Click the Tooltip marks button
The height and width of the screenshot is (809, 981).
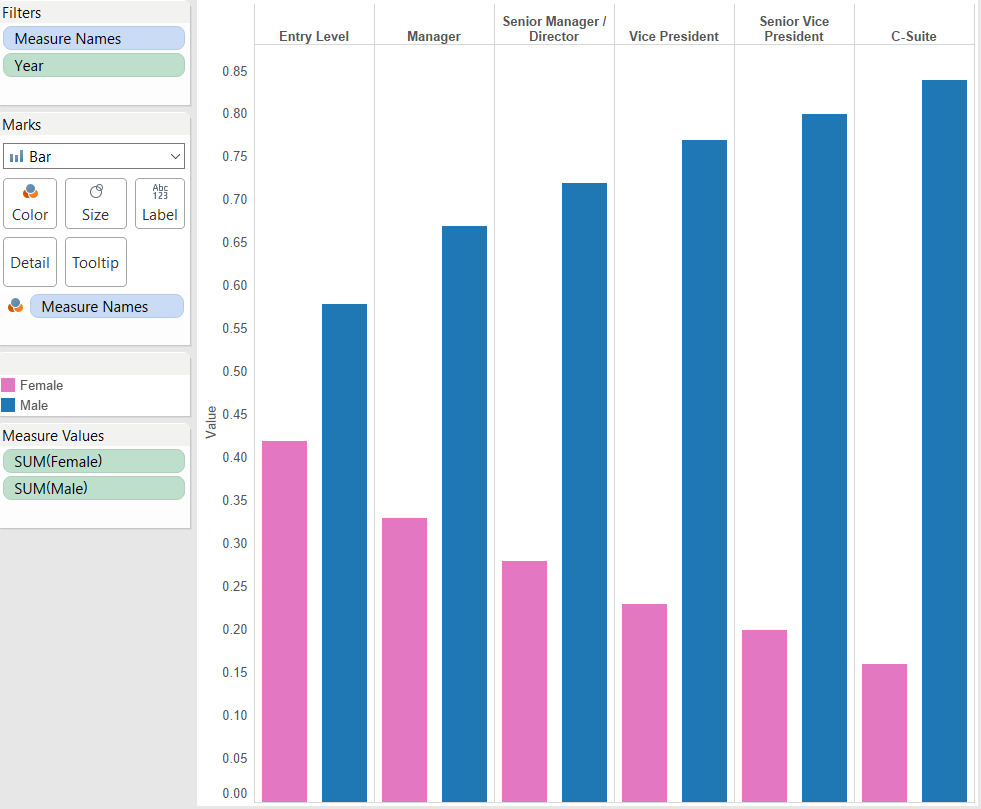[x=96, y=262]
